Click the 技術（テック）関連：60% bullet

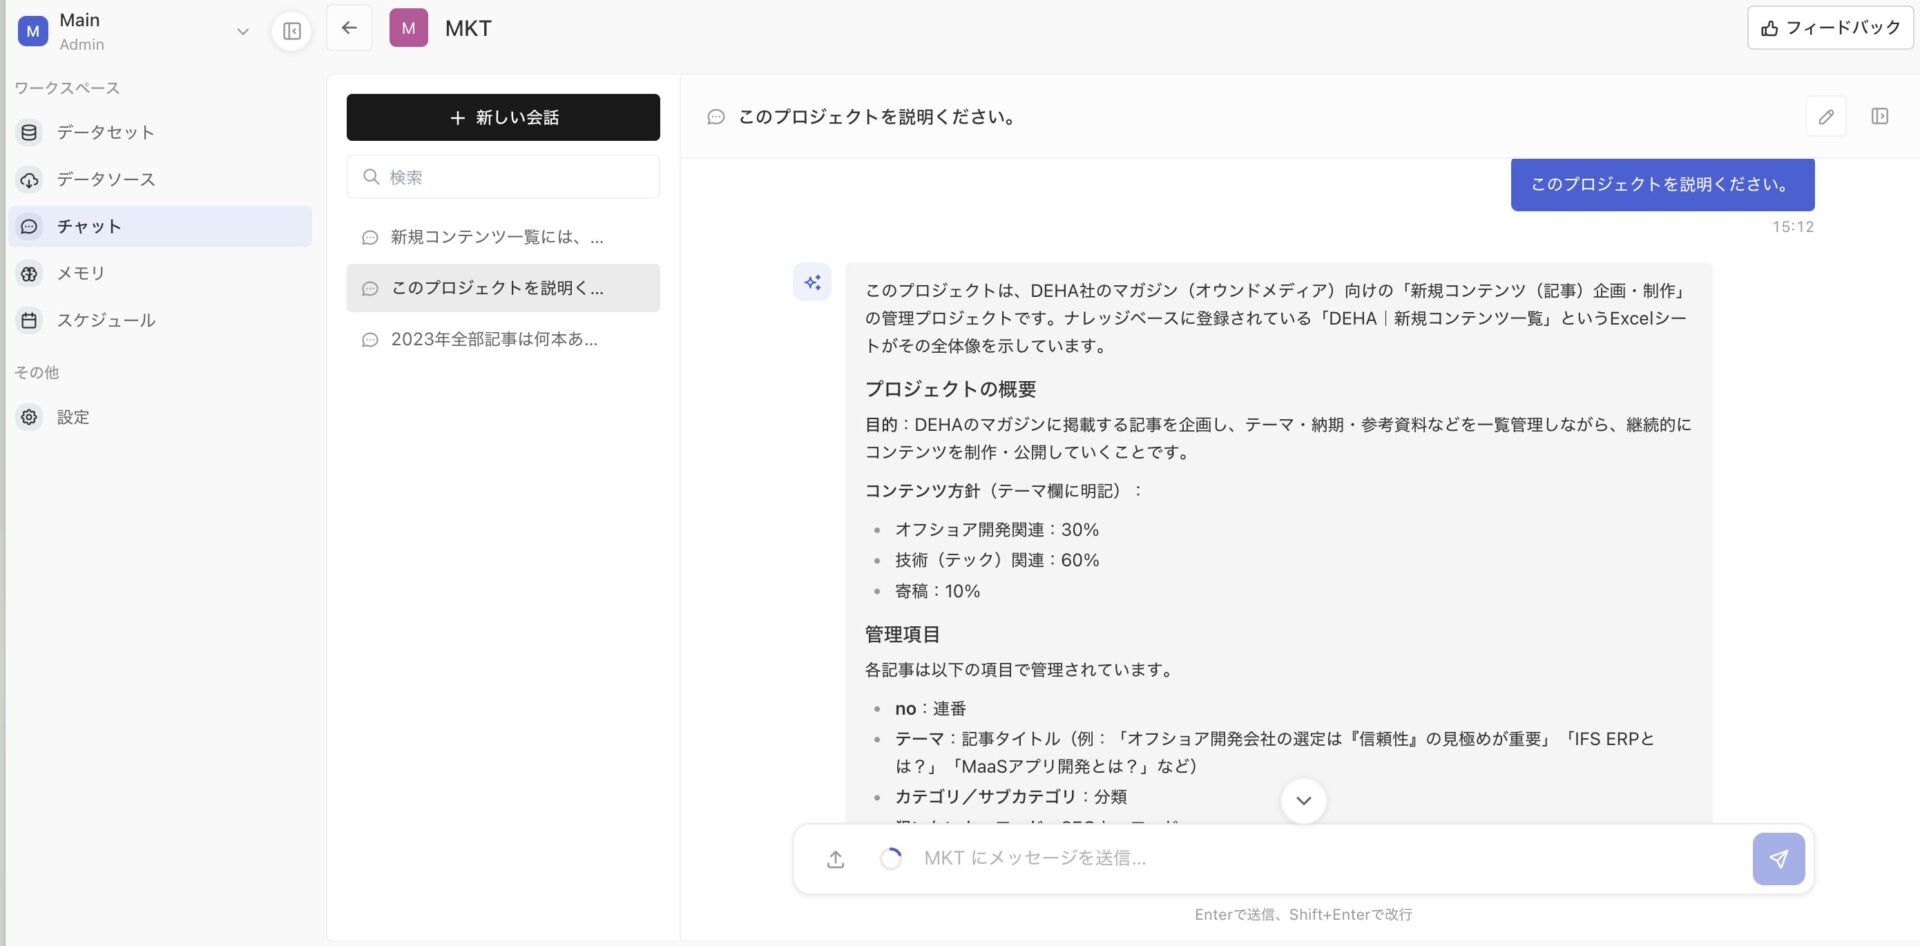click(x=997, y=560)
